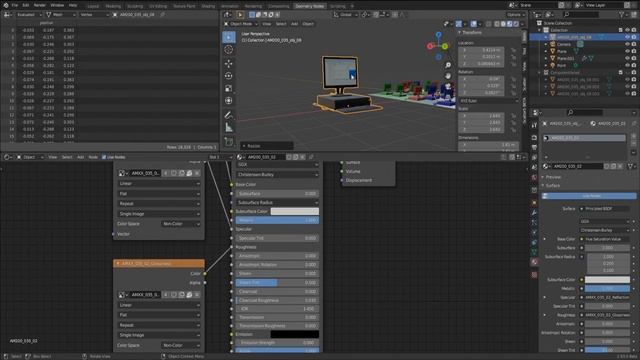Select the Annotate tool in viewport toolbar

229,115
